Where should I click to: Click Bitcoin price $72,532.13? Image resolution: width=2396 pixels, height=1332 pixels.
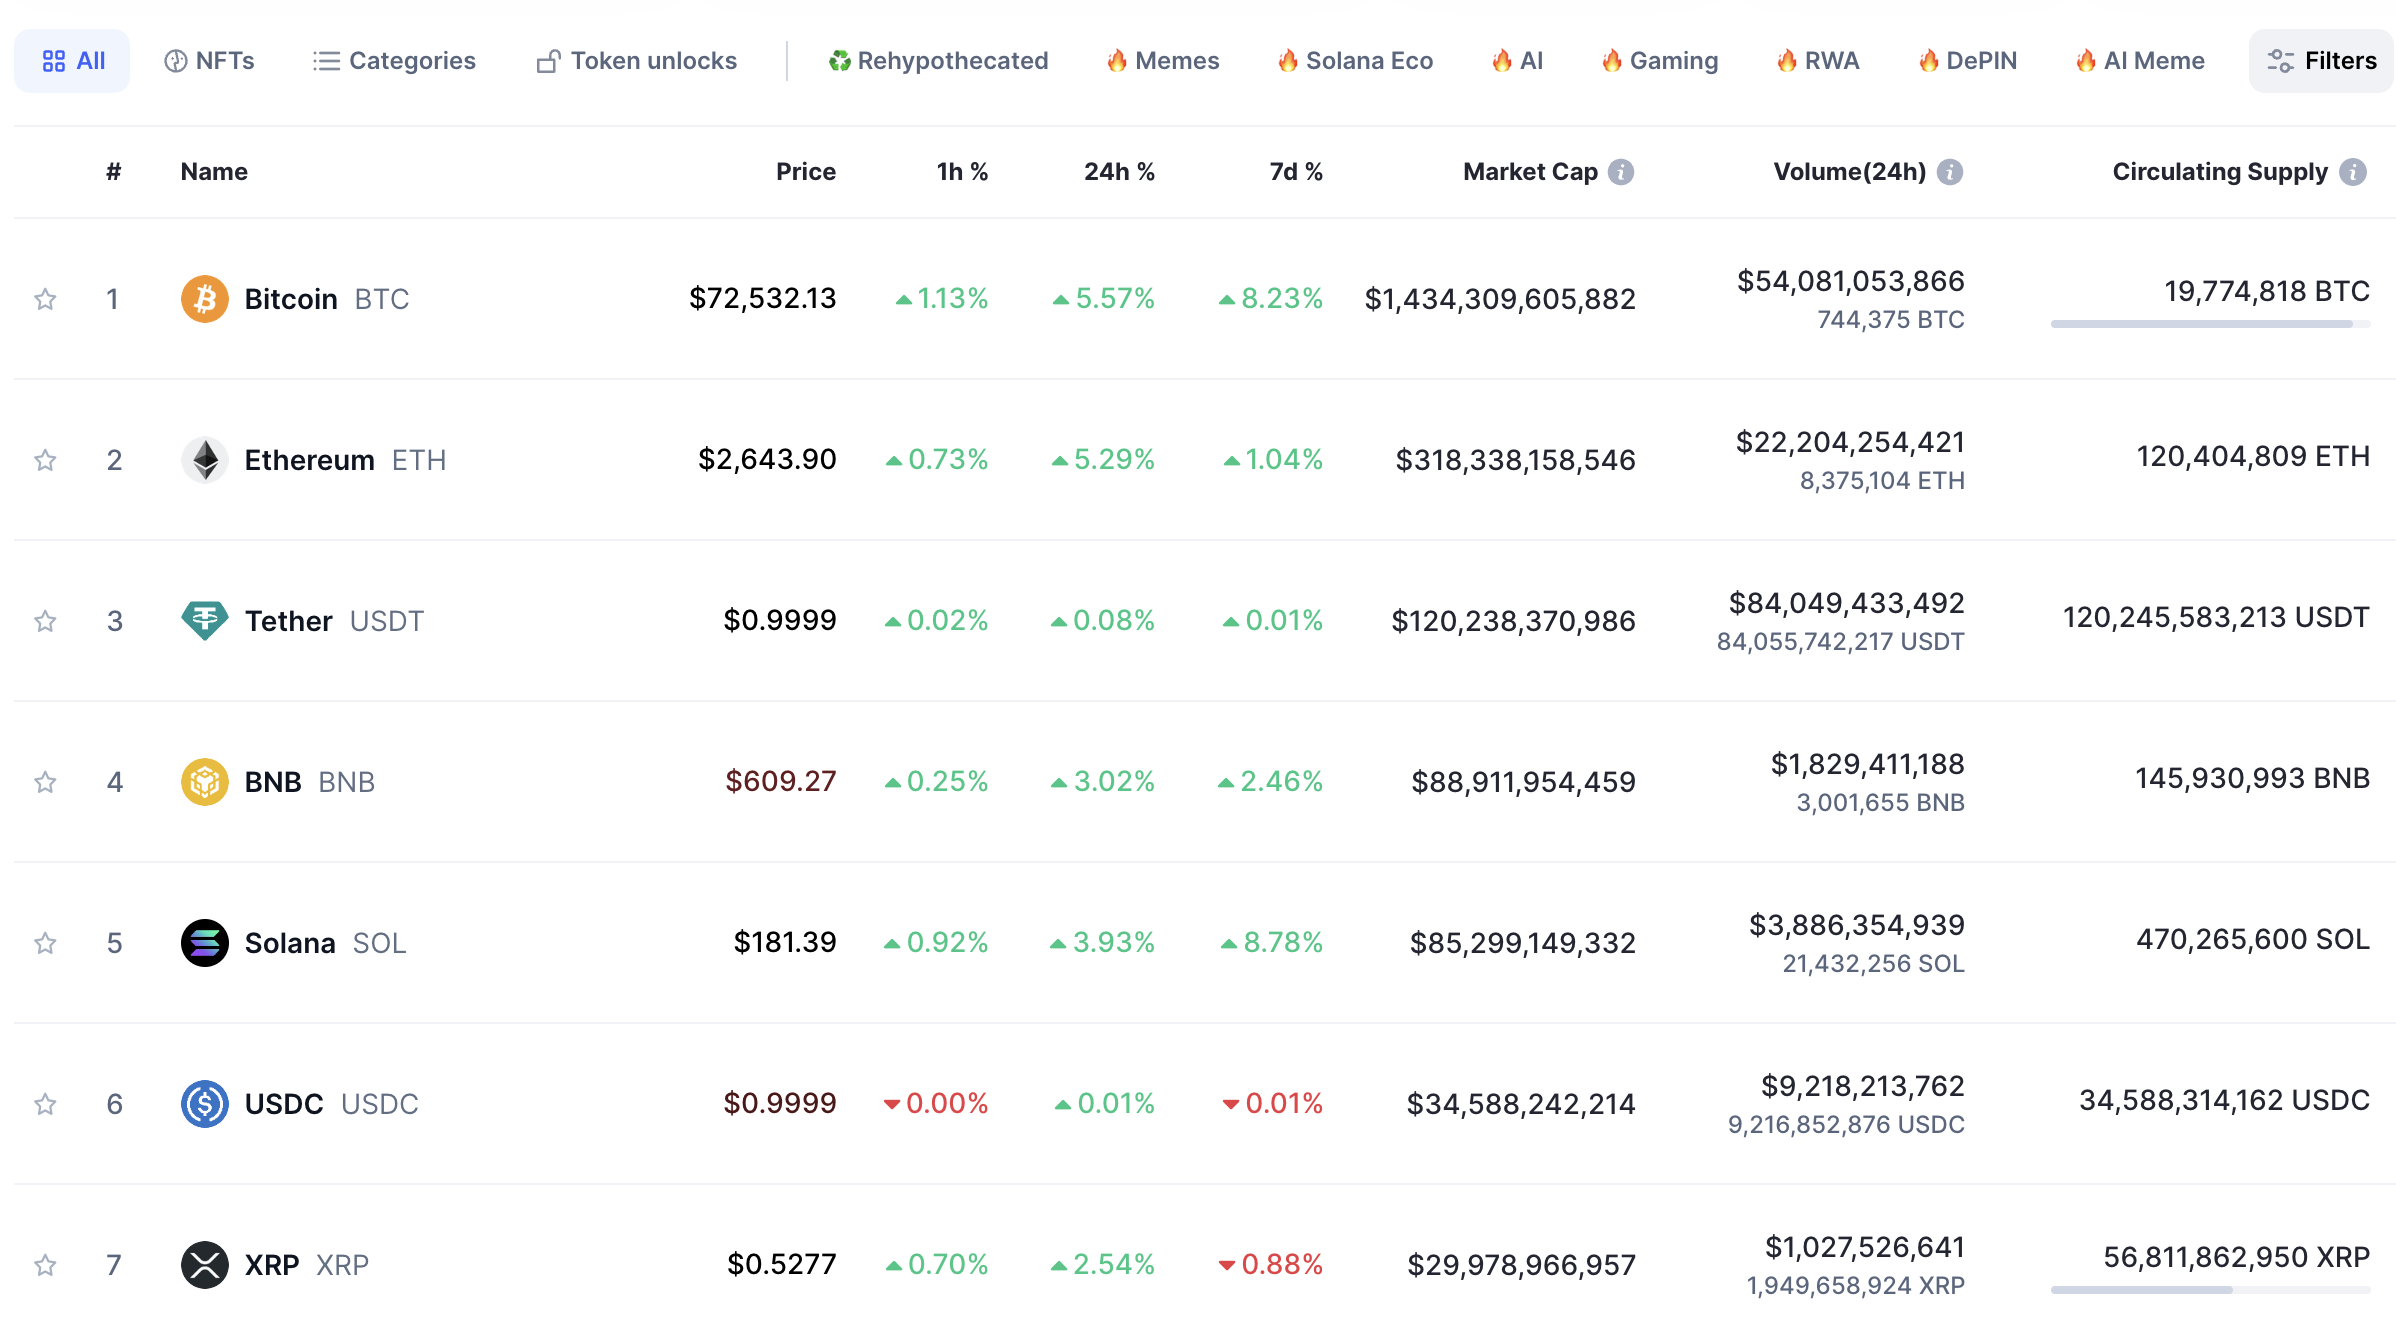tap(762, 298)
